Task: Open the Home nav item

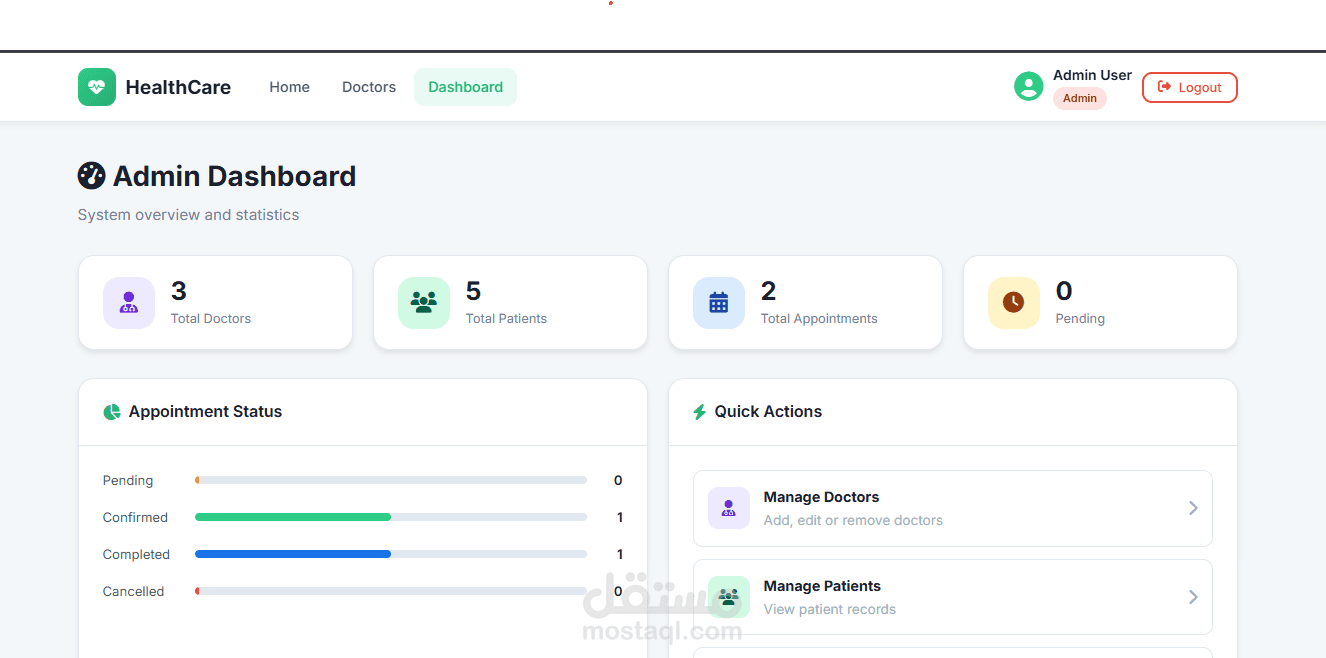Action: click(x=290, y=87)
